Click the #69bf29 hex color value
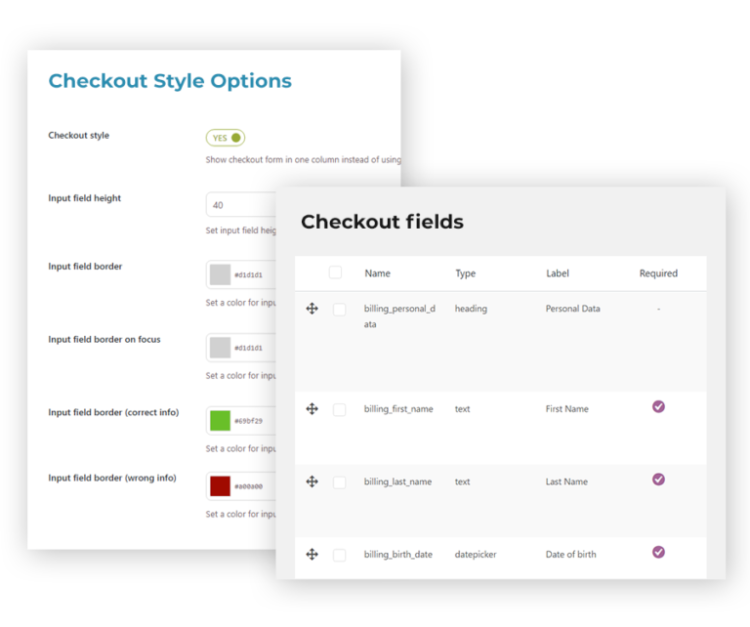This screenshot has height=627, width=750. [249, 421]
